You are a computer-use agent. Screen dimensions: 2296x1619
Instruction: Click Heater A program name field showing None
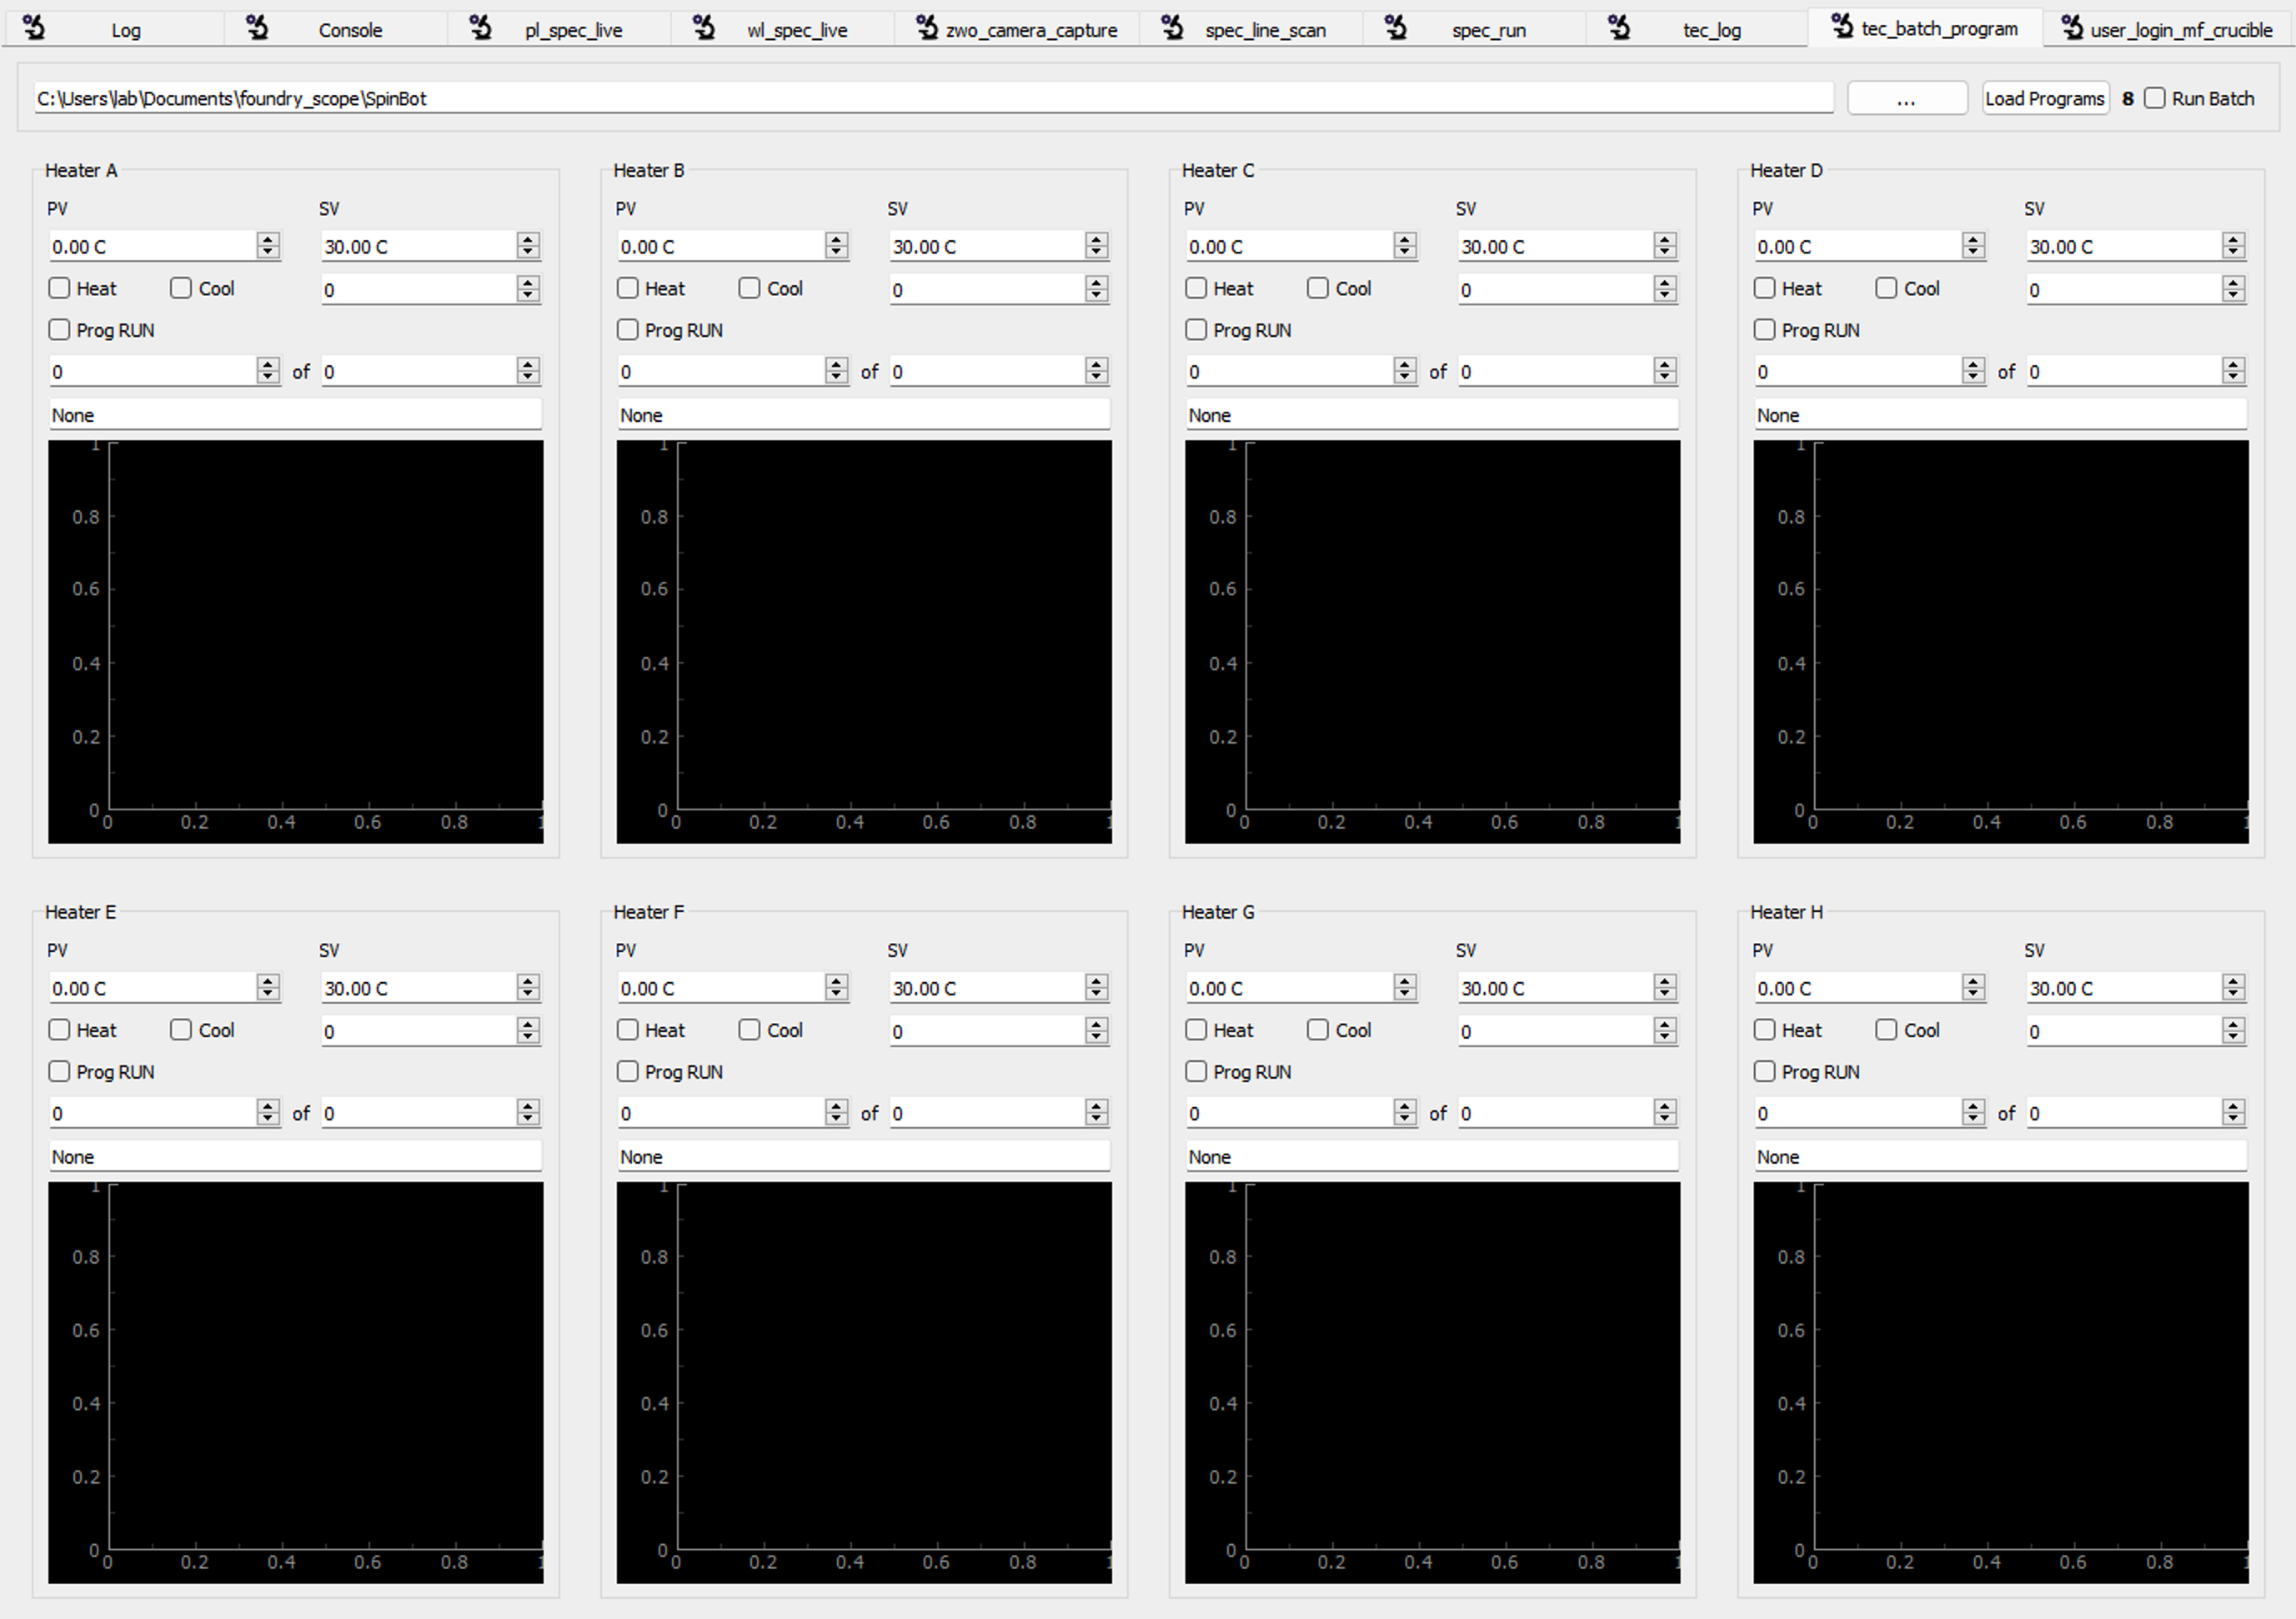(295, 415)
